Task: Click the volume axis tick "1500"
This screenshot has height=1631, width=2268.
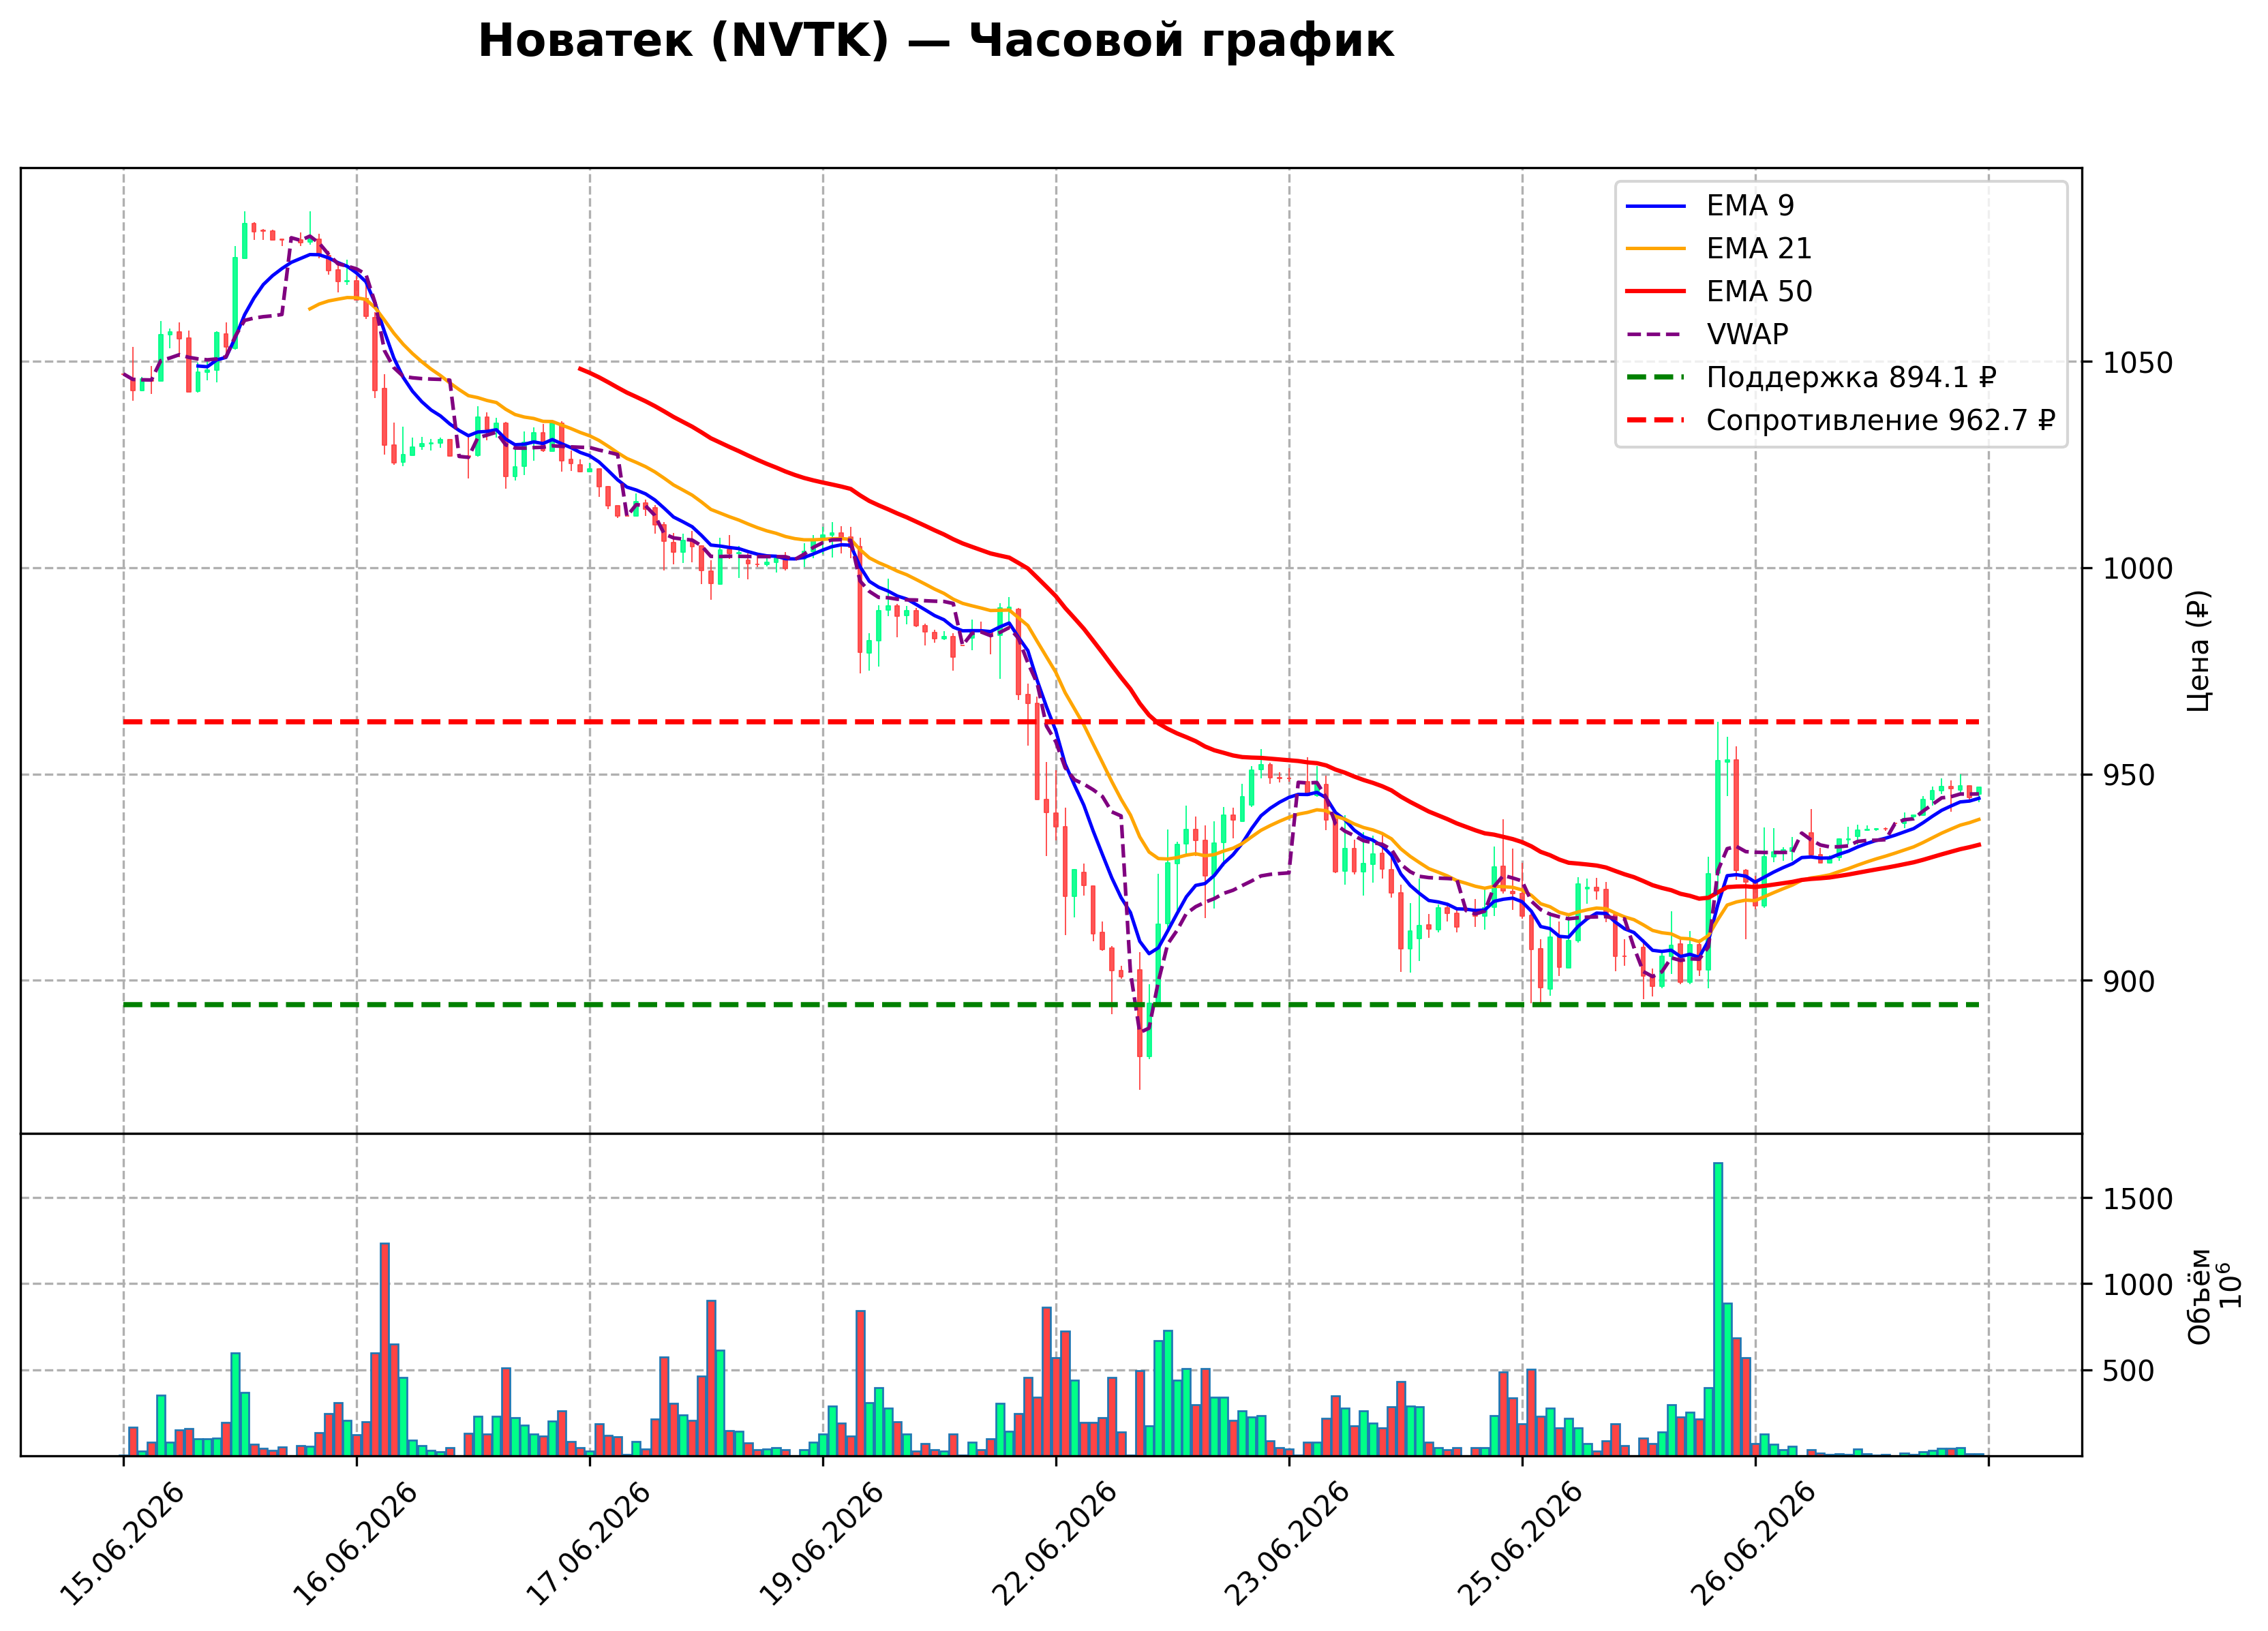Action: point(2137,1199)
